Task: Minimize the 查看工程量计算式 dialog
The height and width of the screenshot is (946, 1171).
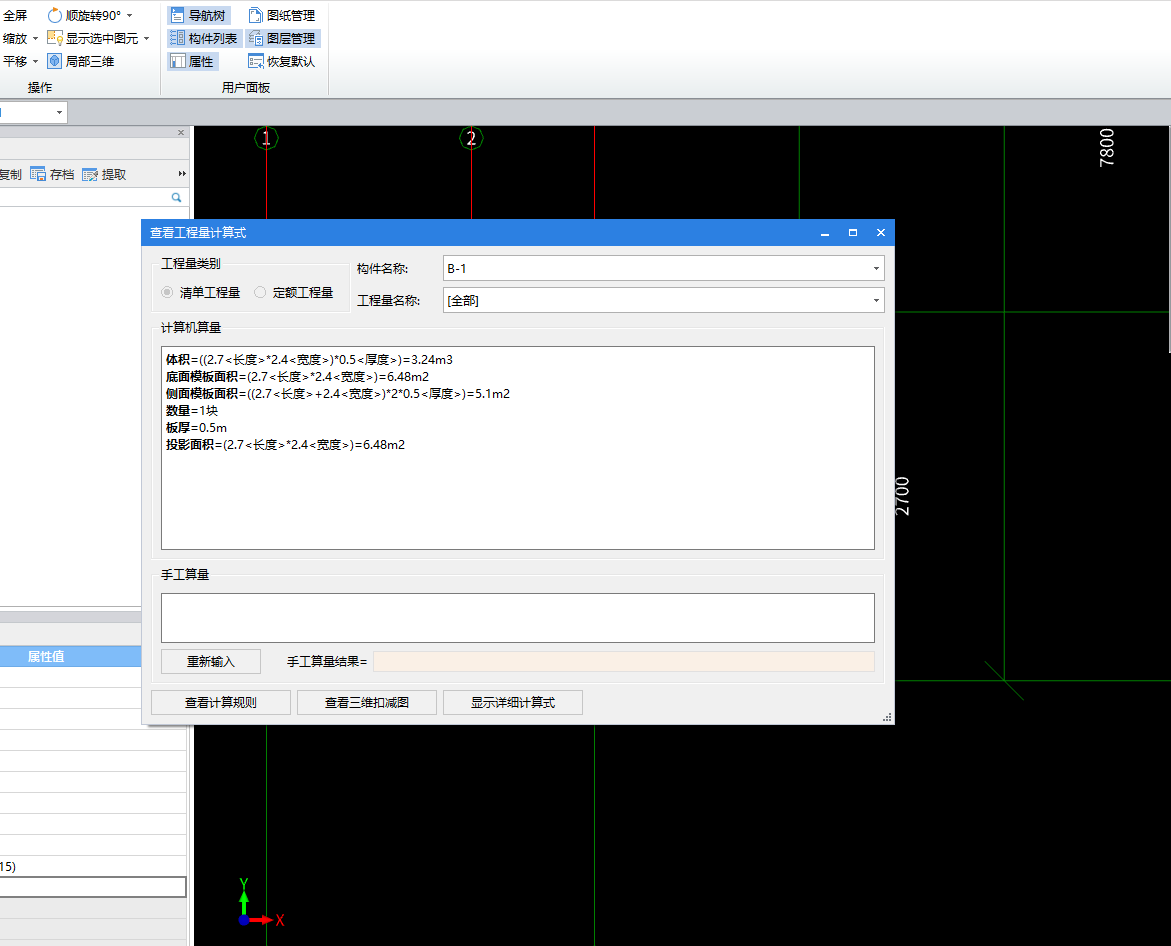Action: point(825,233)
